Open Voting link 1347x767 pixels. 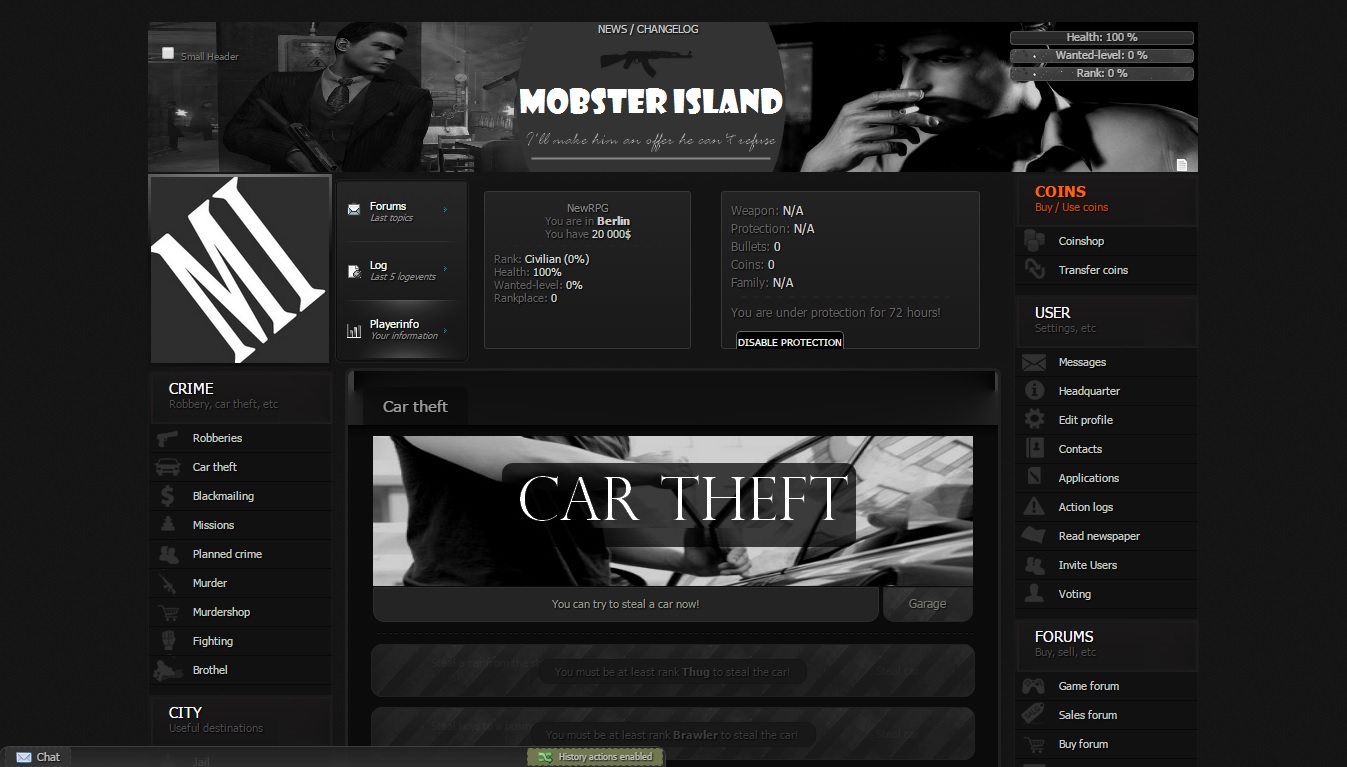(x=1075, y=594)
